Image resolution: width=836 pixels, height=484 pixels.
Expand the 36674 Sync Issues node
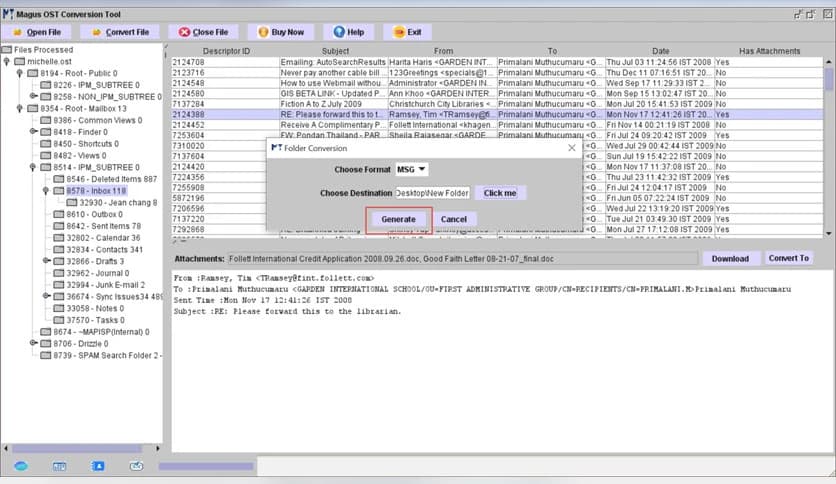coord(46,296)
